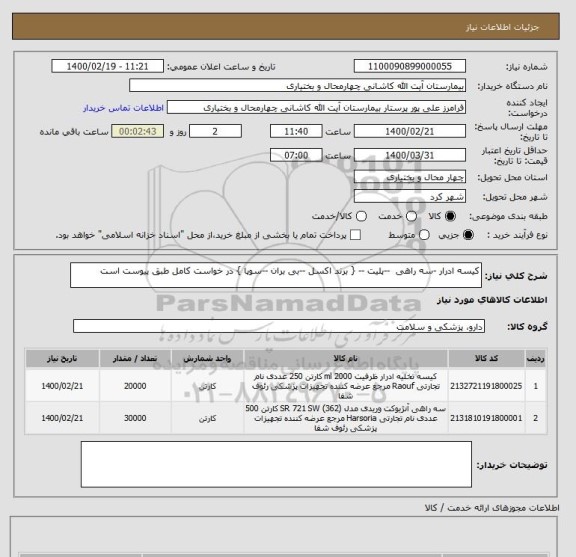Click the واحد شمارش column header
This screenshot has width=576, height=557.
tap(207, 359)
